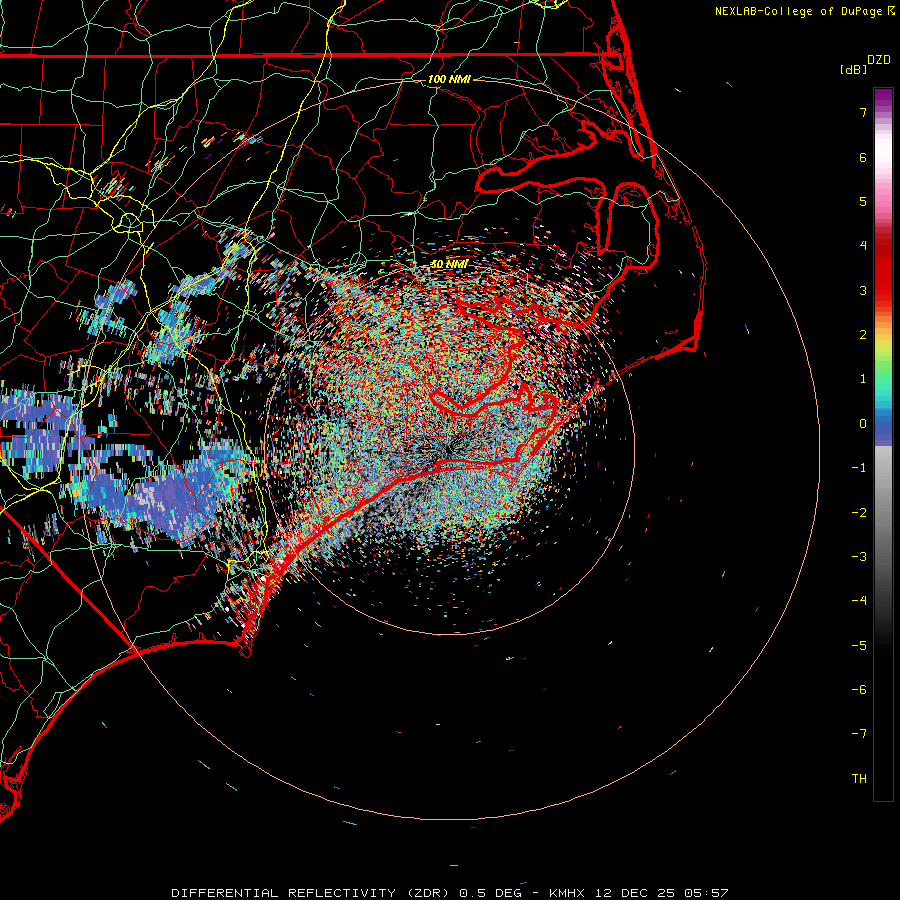The width and height of the screenshot is (900, 900).
Task: Click the -4 dB legend value
Action: click(859, 601)
